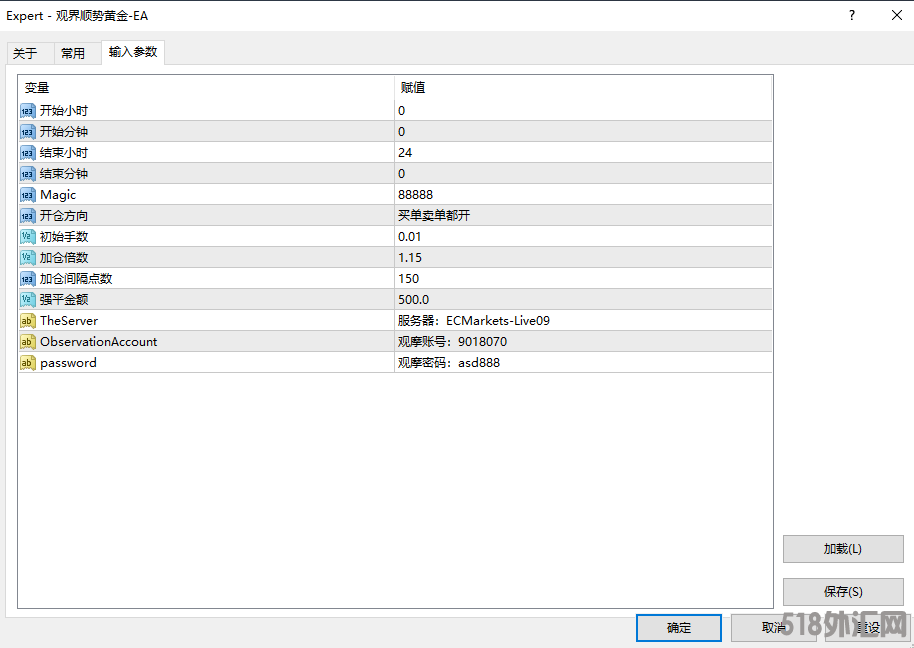
Task: Click the string icon beside password
Action: point(28,363)
